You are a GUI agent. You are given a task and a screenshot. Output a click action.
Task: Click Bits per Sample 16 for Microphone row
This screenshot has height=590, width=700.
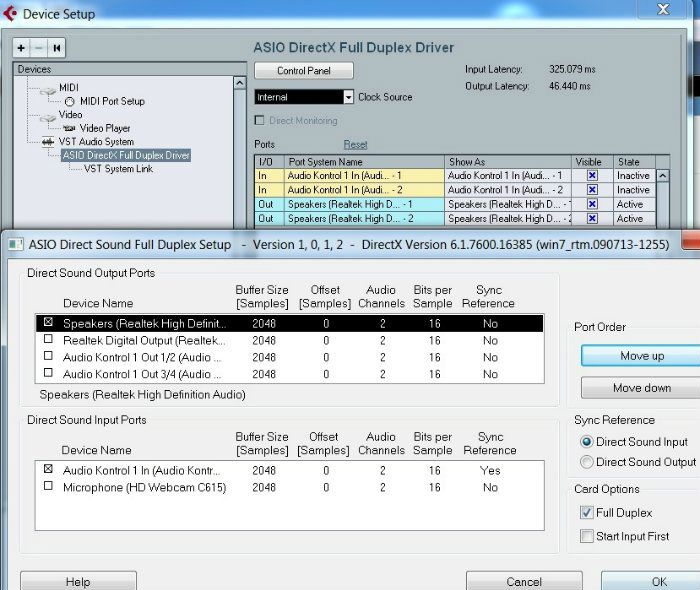[x=434, y=487]
